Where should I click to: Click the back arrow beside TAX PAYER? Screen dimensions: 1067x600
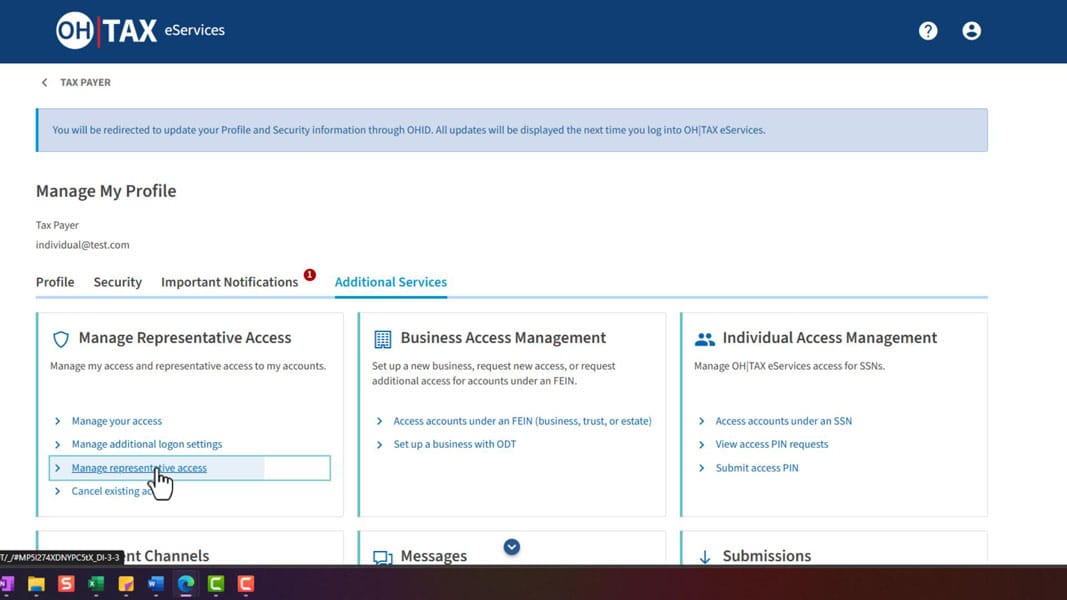pos(44,82)
